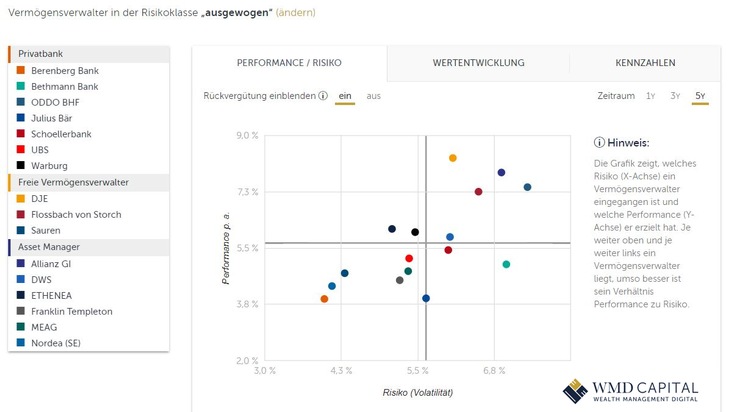Collapse the Privatbank group header

tap(89, 53)
